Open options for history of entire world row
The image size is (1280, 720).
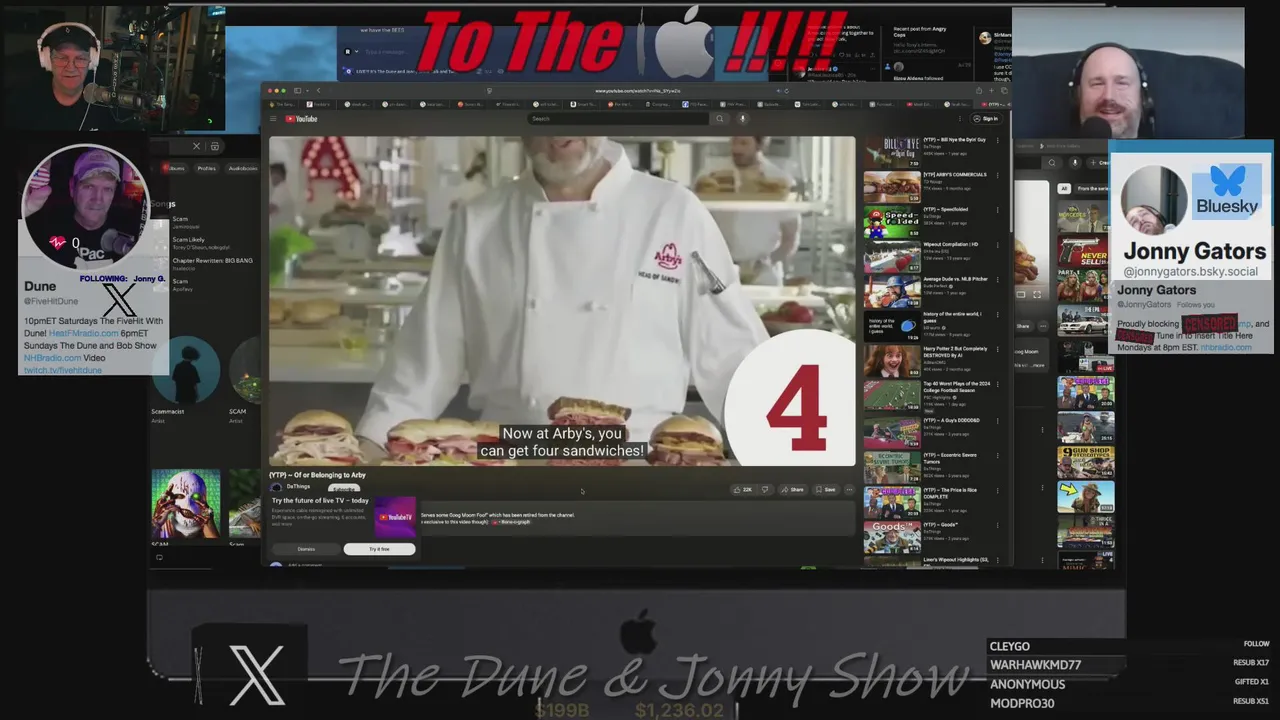[x=997, y=315]
